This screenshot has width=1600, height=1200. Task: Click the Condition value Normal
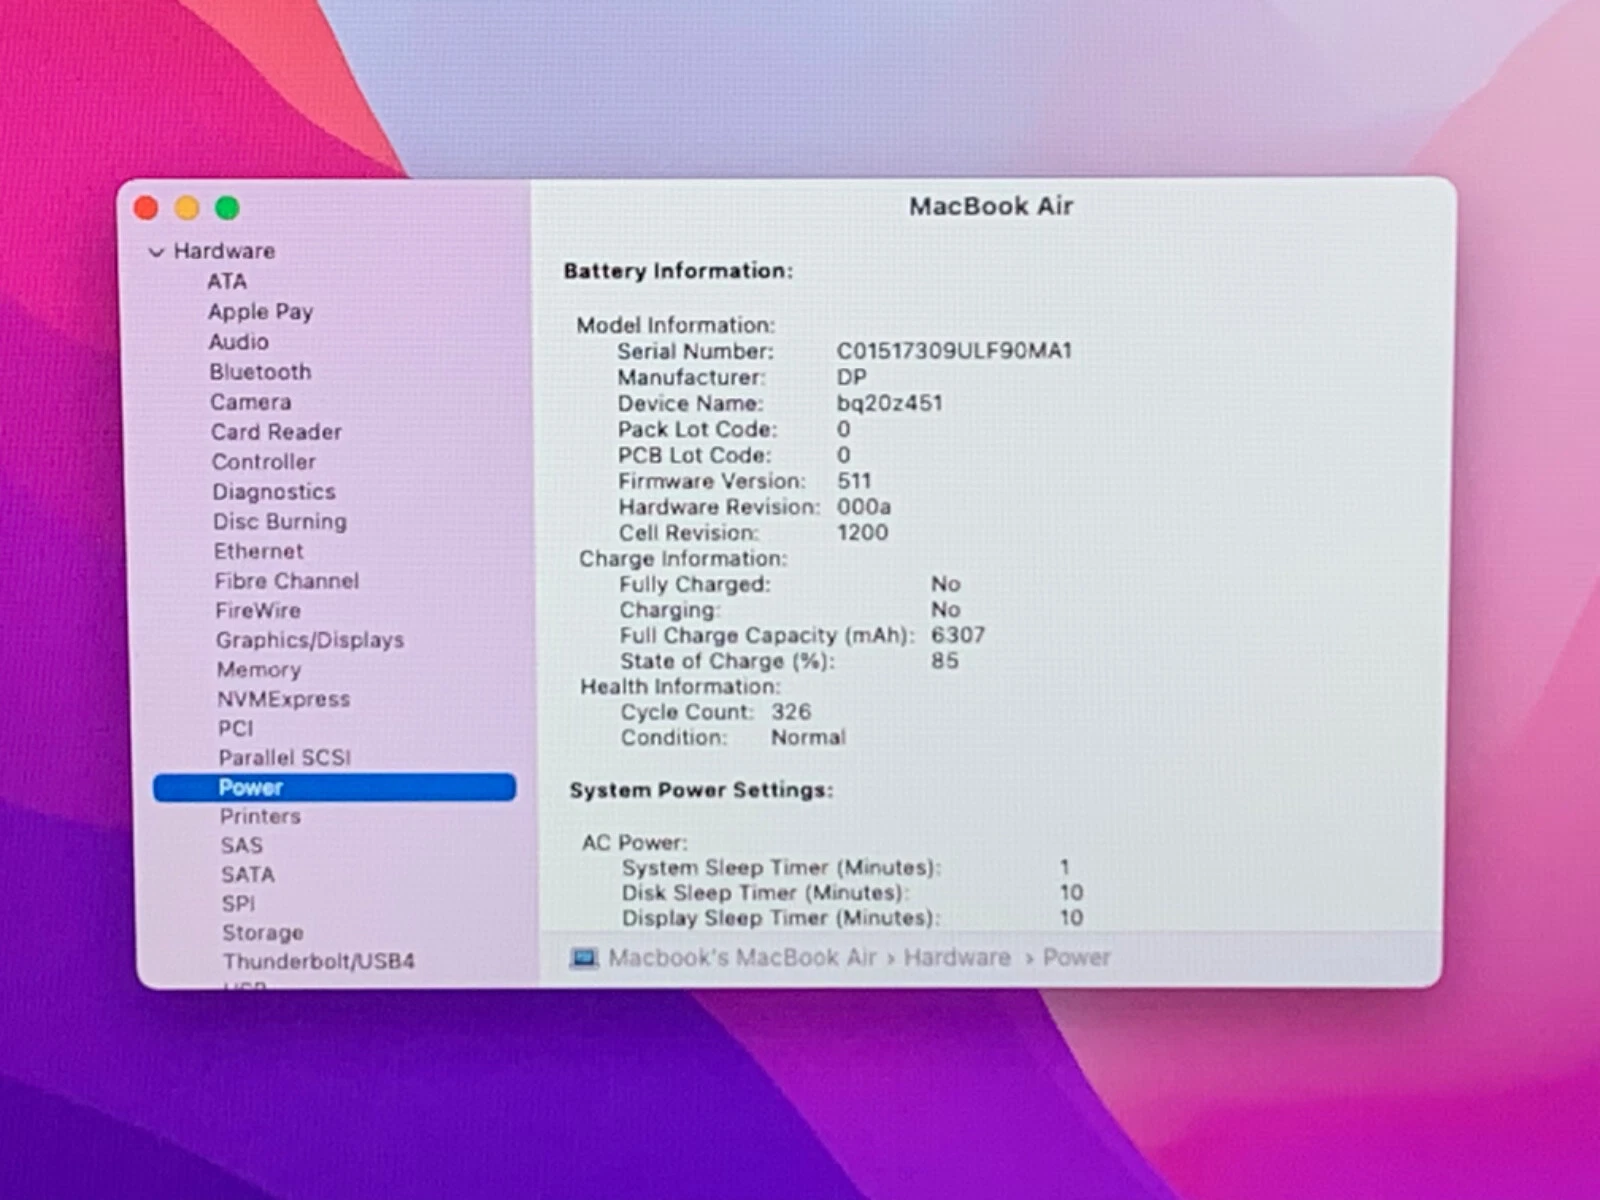808,738
